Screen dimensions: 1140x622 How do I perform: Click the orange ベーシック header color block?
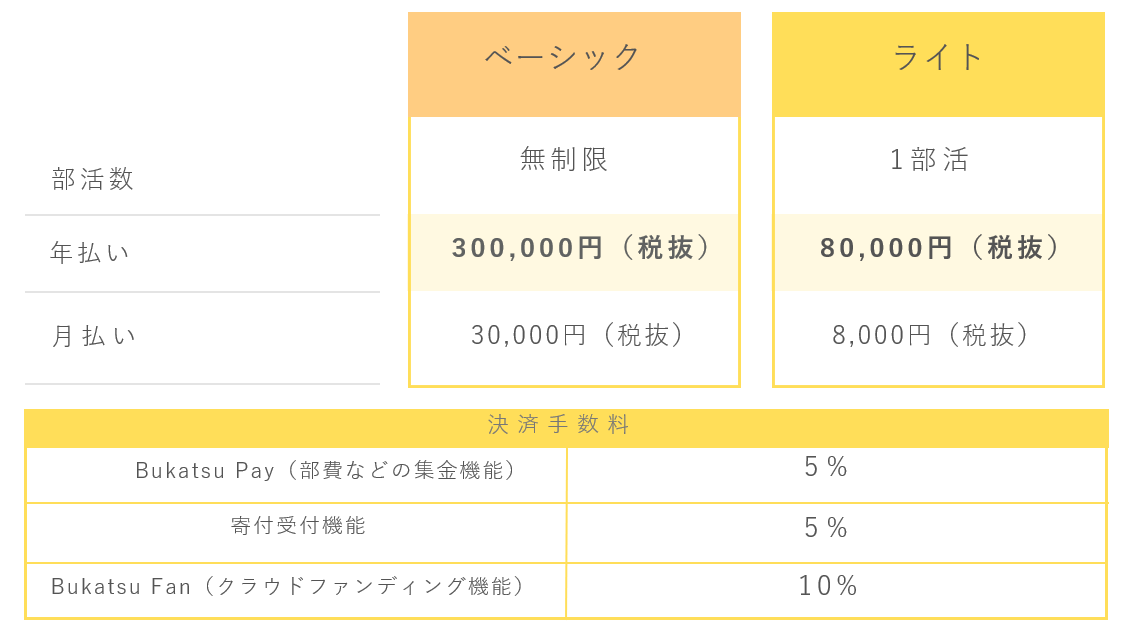[574, 64]
